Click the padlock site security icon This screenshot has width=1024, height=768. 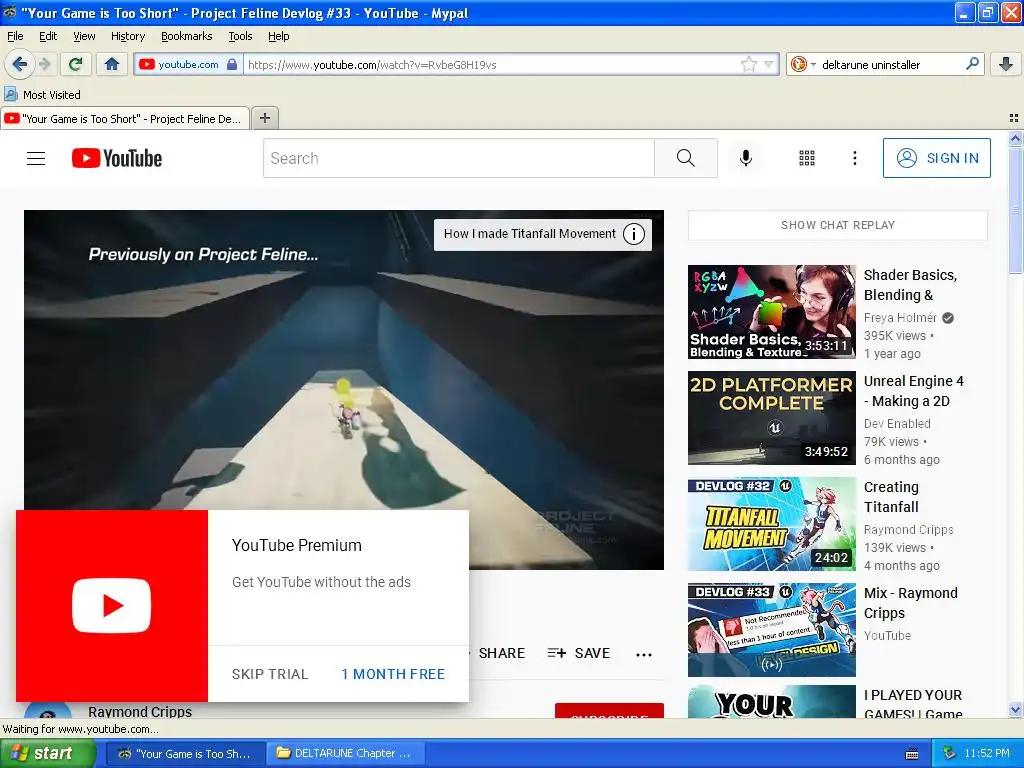pos(232,64)
